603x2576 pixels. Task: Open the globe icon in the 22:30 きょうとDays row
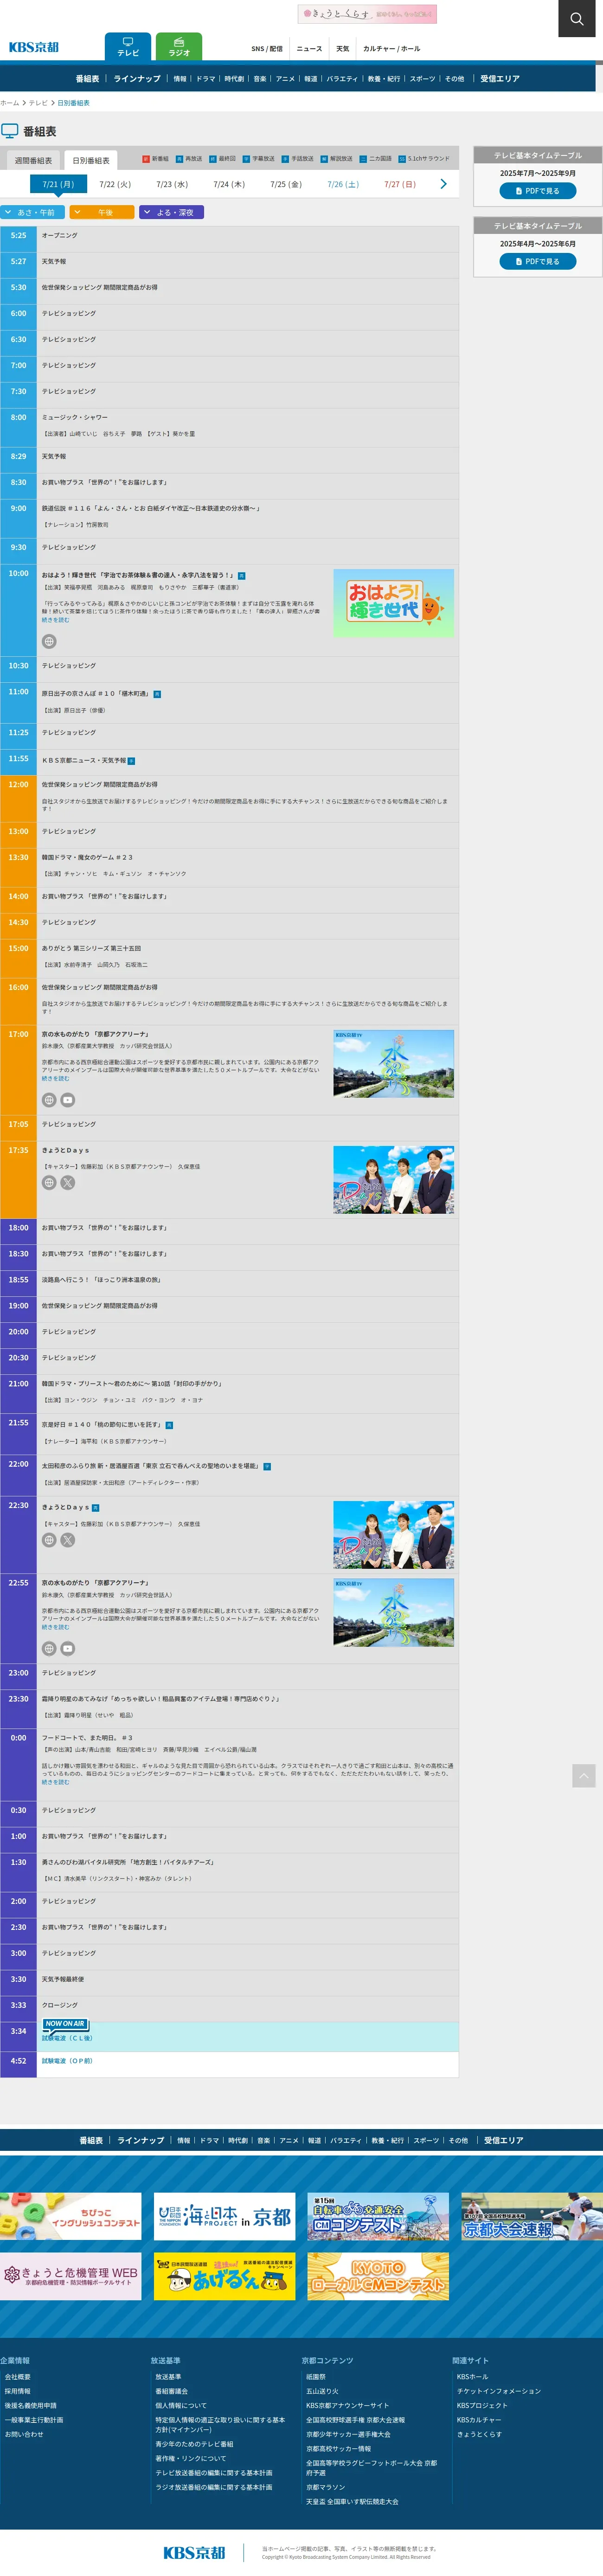pyautogui.click(x=49, y=1540)
